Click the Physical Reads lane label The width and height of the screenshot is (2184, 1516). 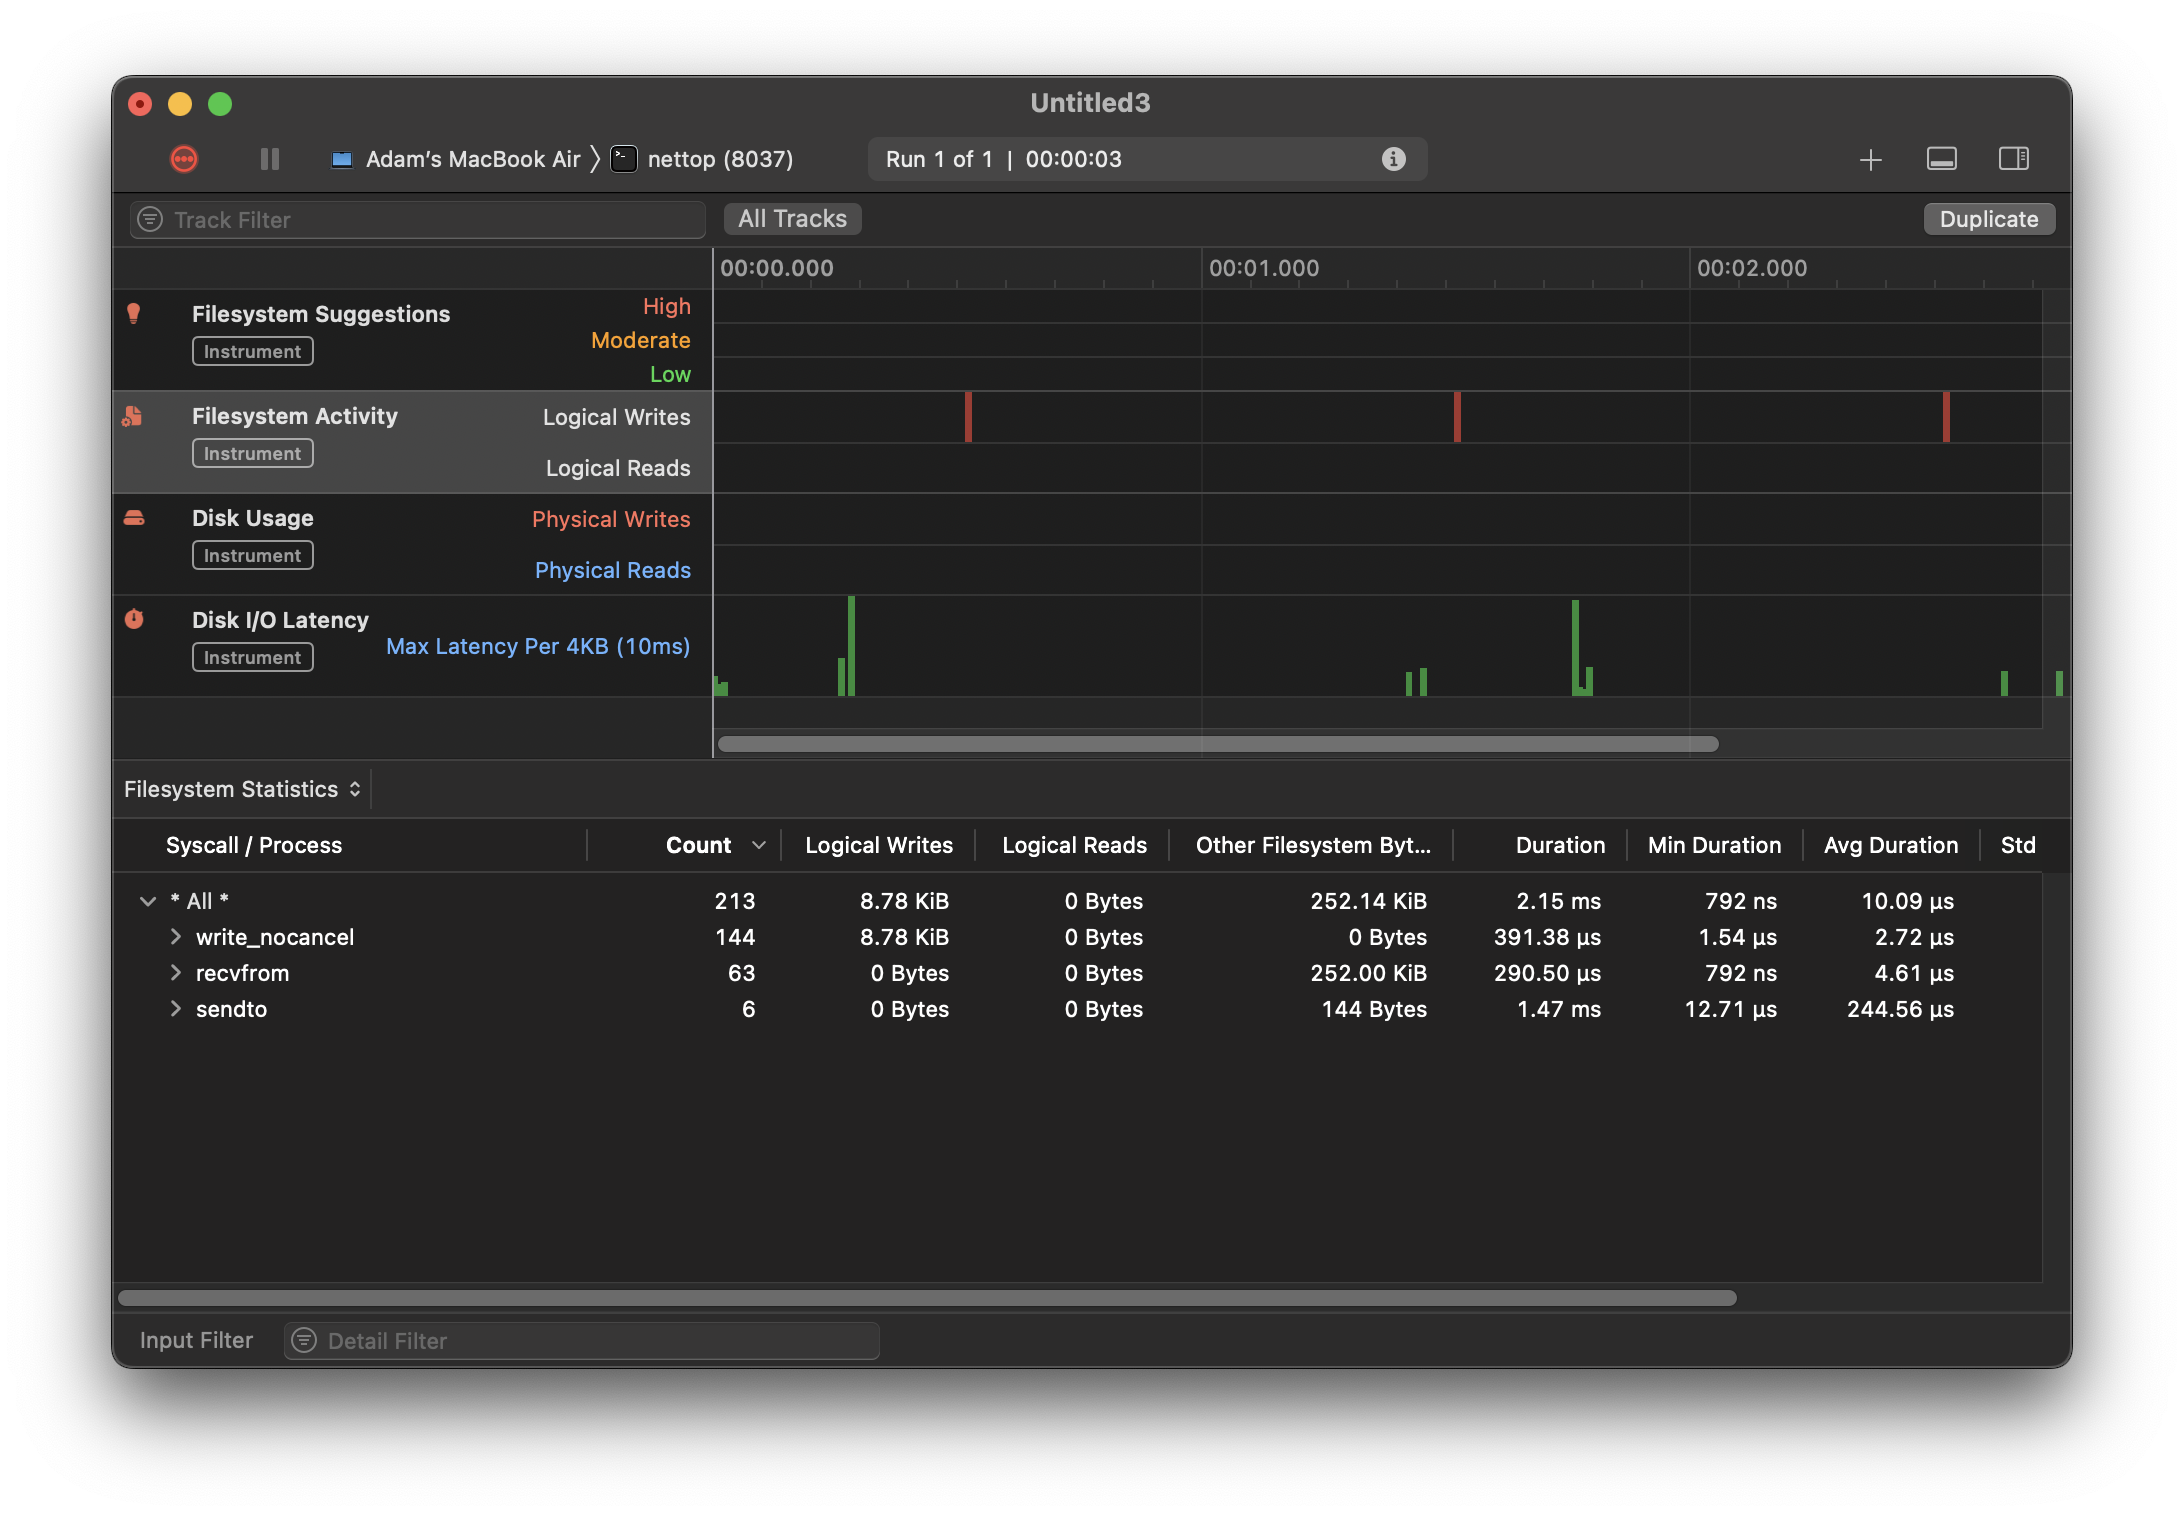pos(613,570)
